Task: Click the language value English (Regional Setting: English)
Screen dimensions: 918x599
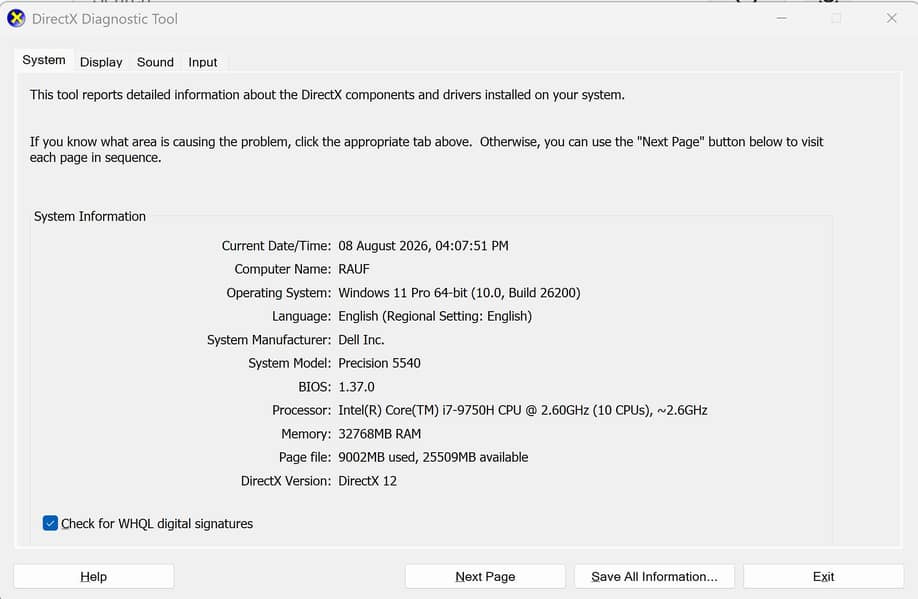Action: pyautogui.click(x=435, y=316)
